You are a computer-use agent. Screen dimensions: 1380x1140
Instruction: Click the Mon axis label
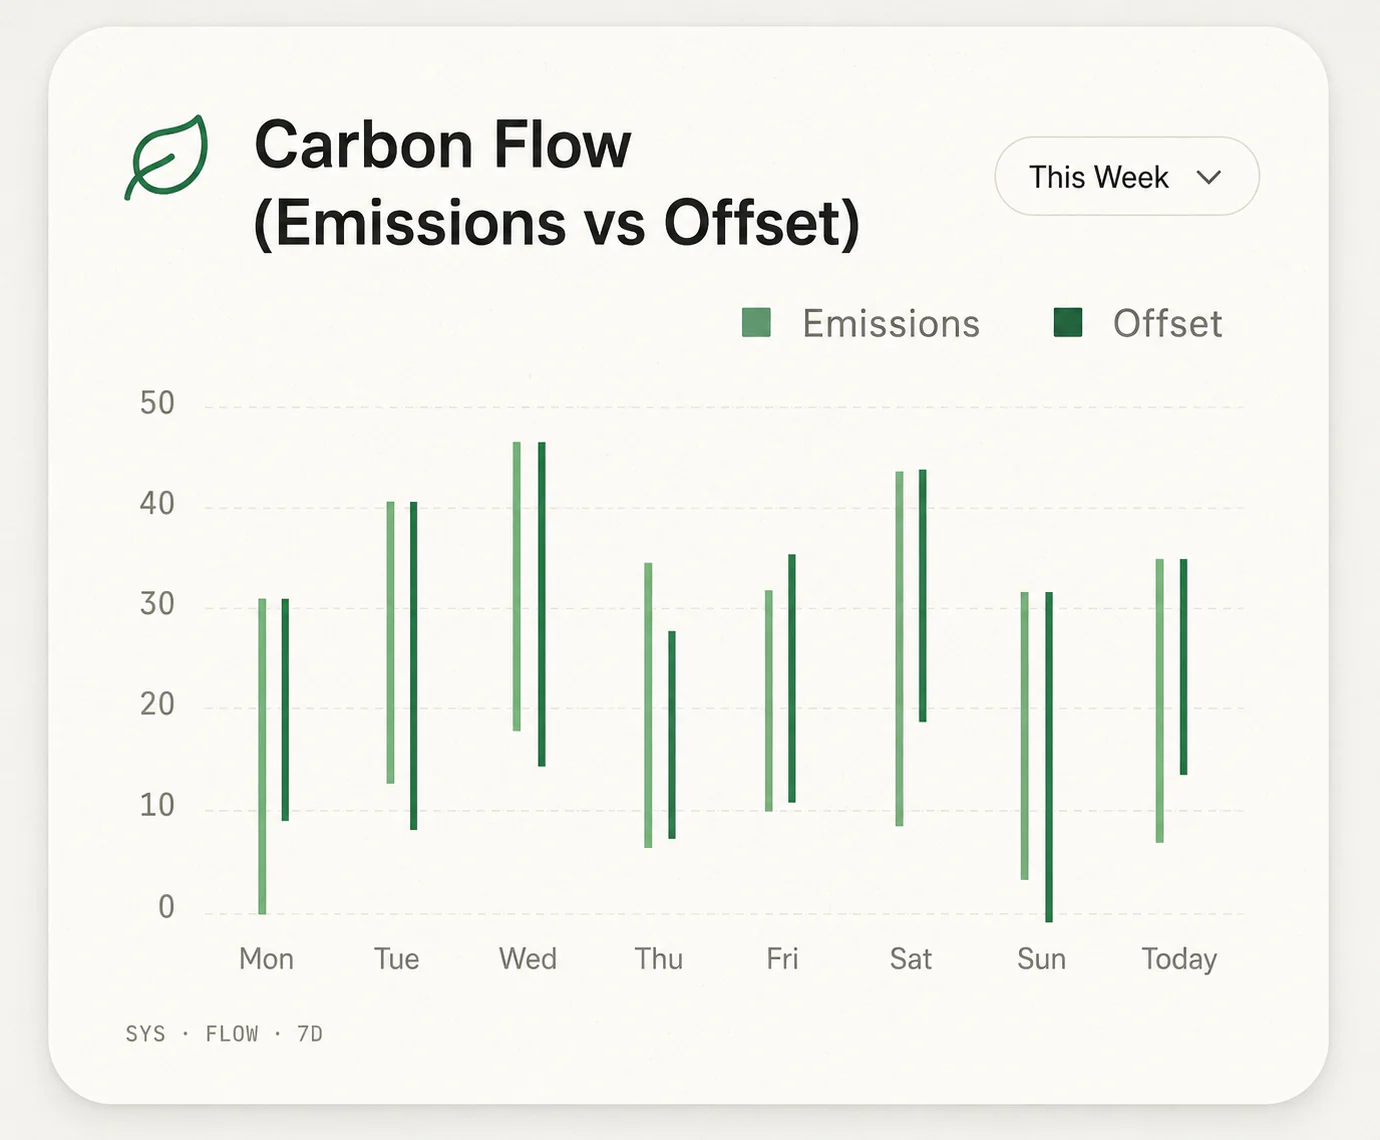coord(266,959)
